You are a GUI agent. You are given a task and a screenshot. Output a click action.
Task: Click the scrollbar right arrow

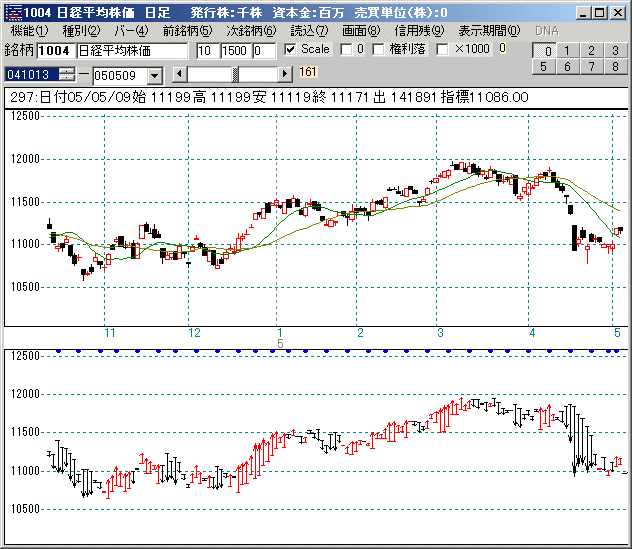[x=285, y=74]
